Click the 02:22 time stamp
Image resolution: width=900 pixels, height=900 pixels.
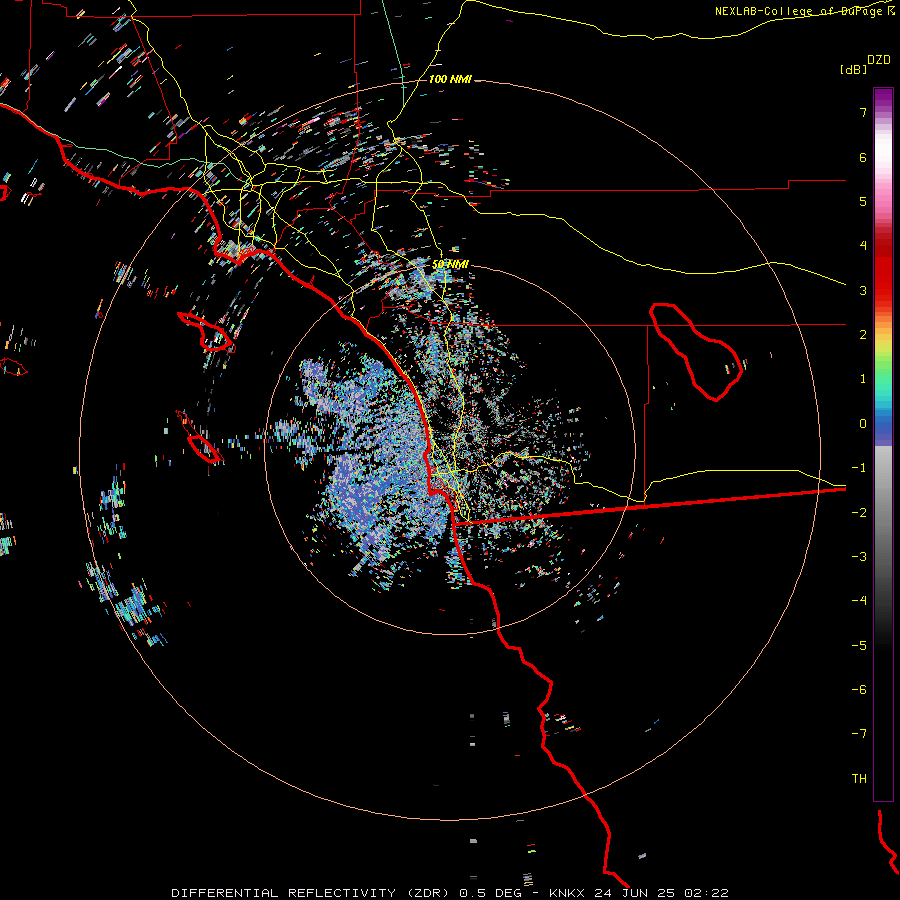[707, 893]
